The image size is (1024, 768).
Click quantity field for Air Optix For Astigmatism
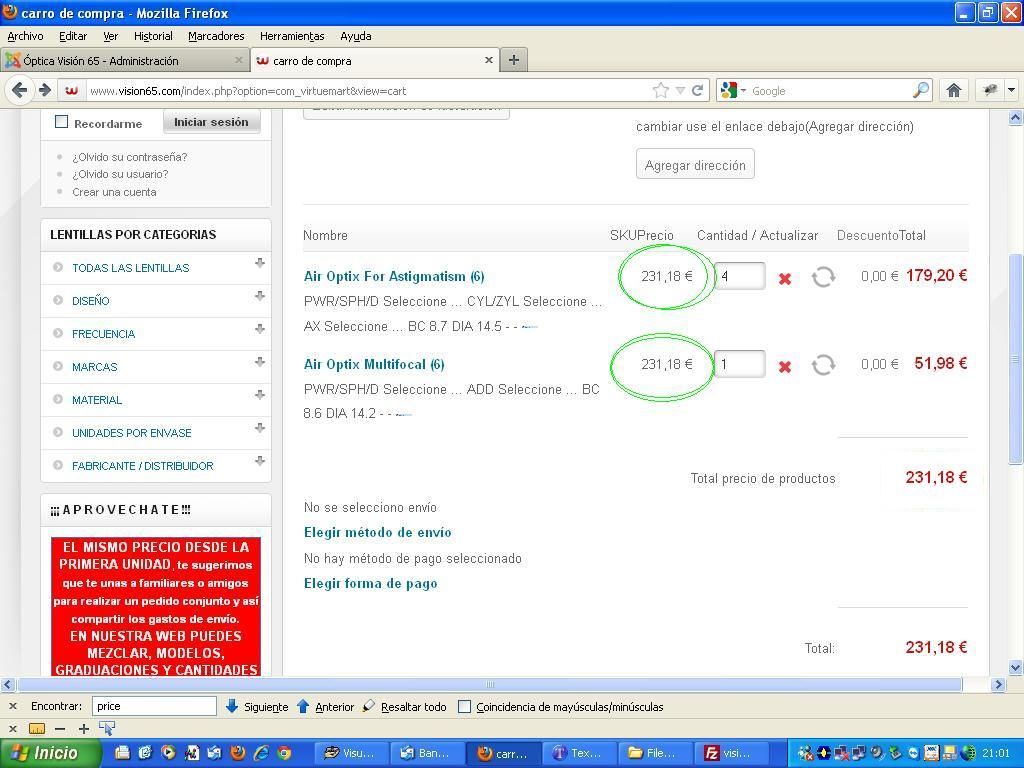tap(739, 276)
